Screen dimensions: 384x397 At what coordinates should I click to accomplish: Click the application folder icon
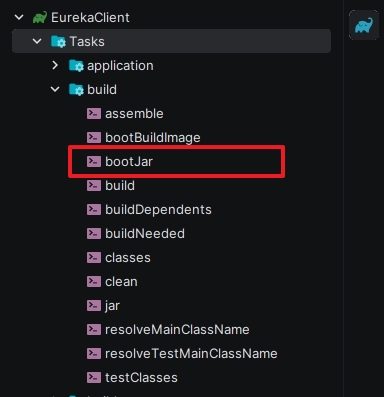(76, 66)
